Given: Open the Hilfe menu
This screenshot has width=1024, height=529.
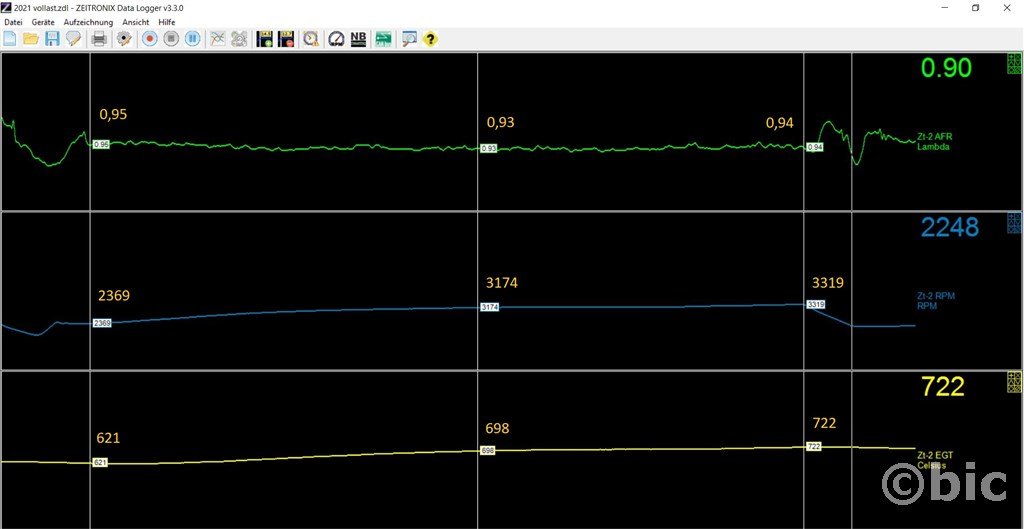Looking at the screenshot, I should click(x=167, y=21).
